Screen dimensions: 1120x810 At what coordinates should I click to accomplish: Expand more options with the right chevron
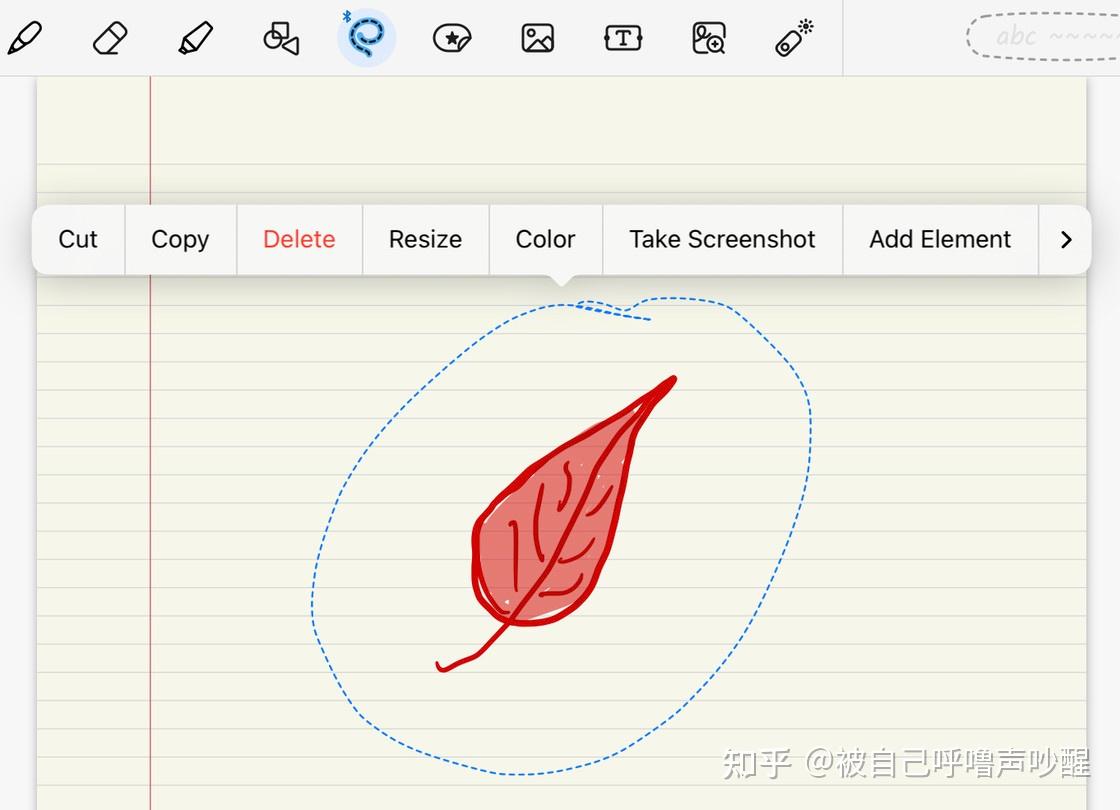point(1066,240)
